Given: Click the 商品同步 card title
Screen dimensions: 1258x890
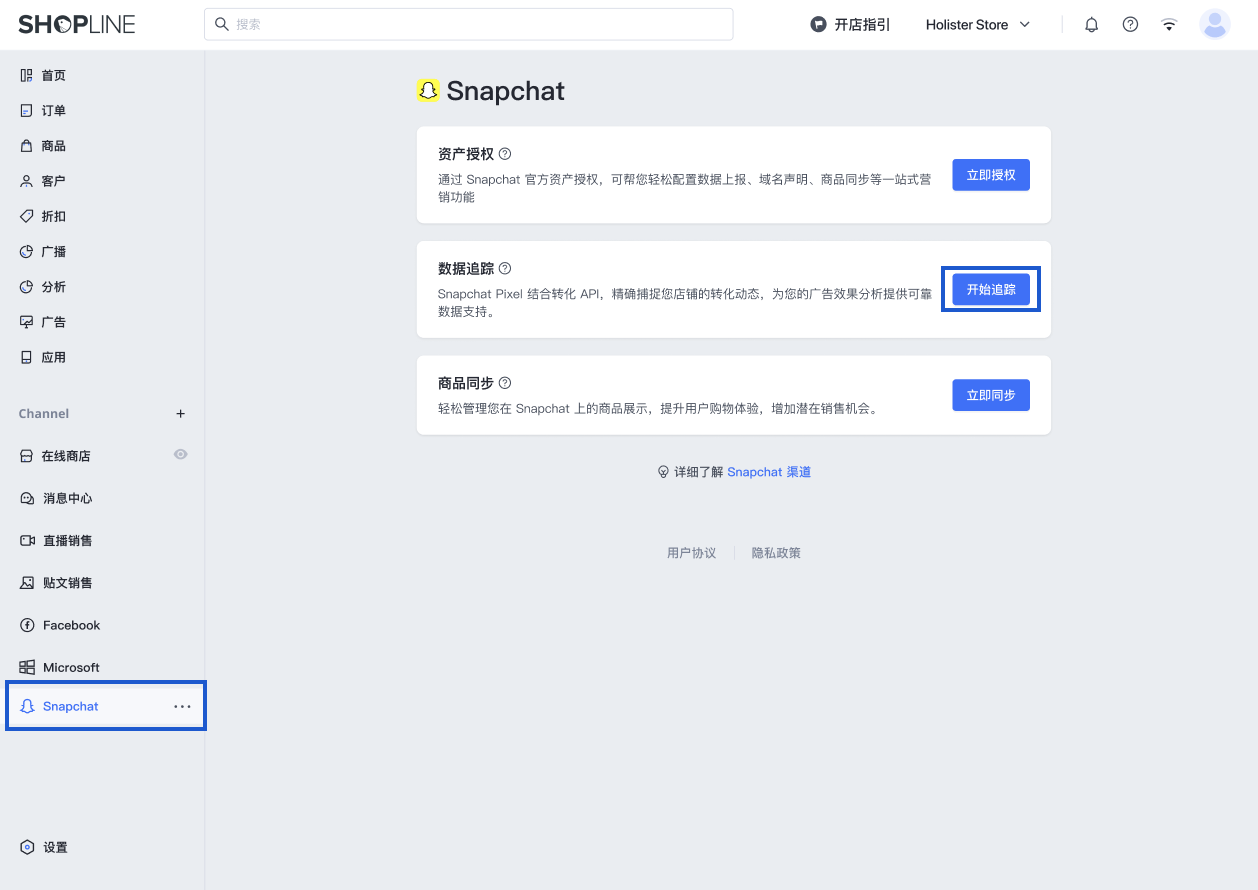Looking at the screenshot, I should [466, 383].
